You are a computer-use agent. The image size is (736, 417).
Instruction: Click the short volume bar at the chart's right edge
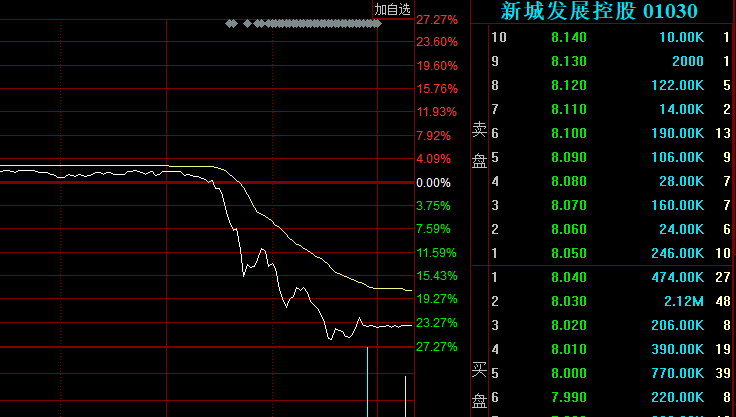[405, 396]
